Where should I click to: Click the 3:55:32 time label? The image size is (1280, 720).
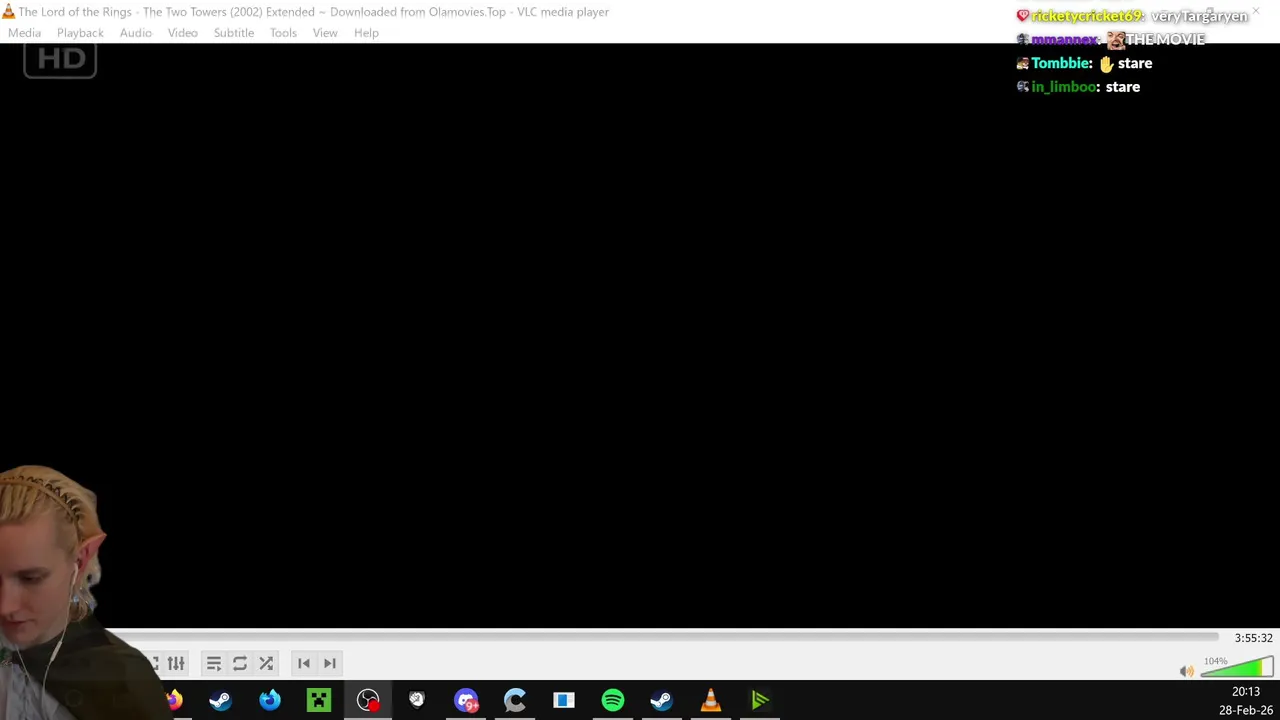click(x=1253, y=638)
